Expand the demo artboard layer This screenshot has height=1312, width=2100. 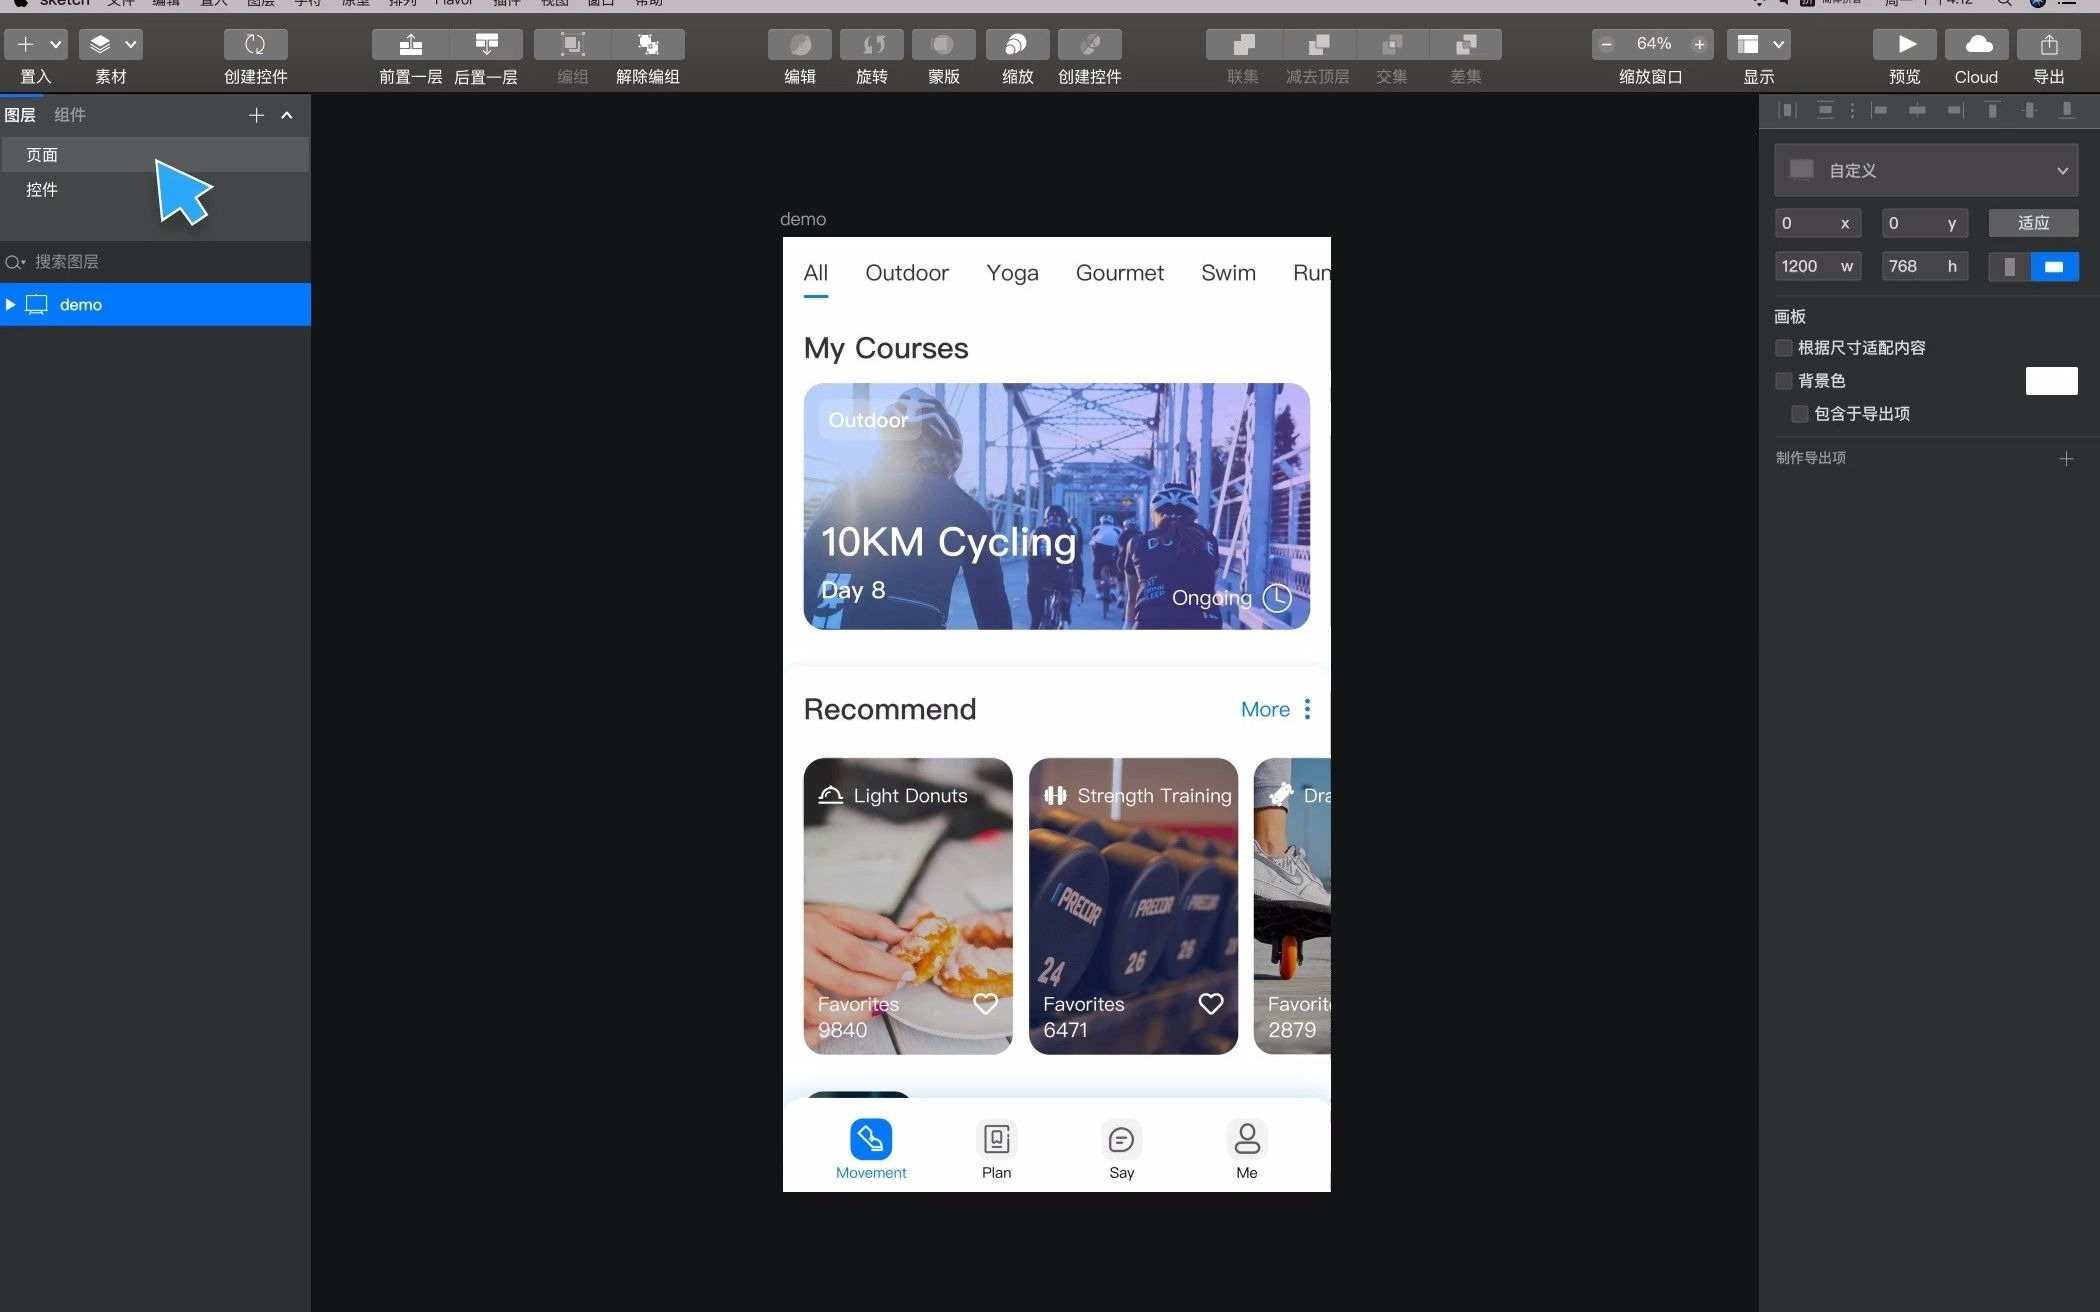pos(11,304)
